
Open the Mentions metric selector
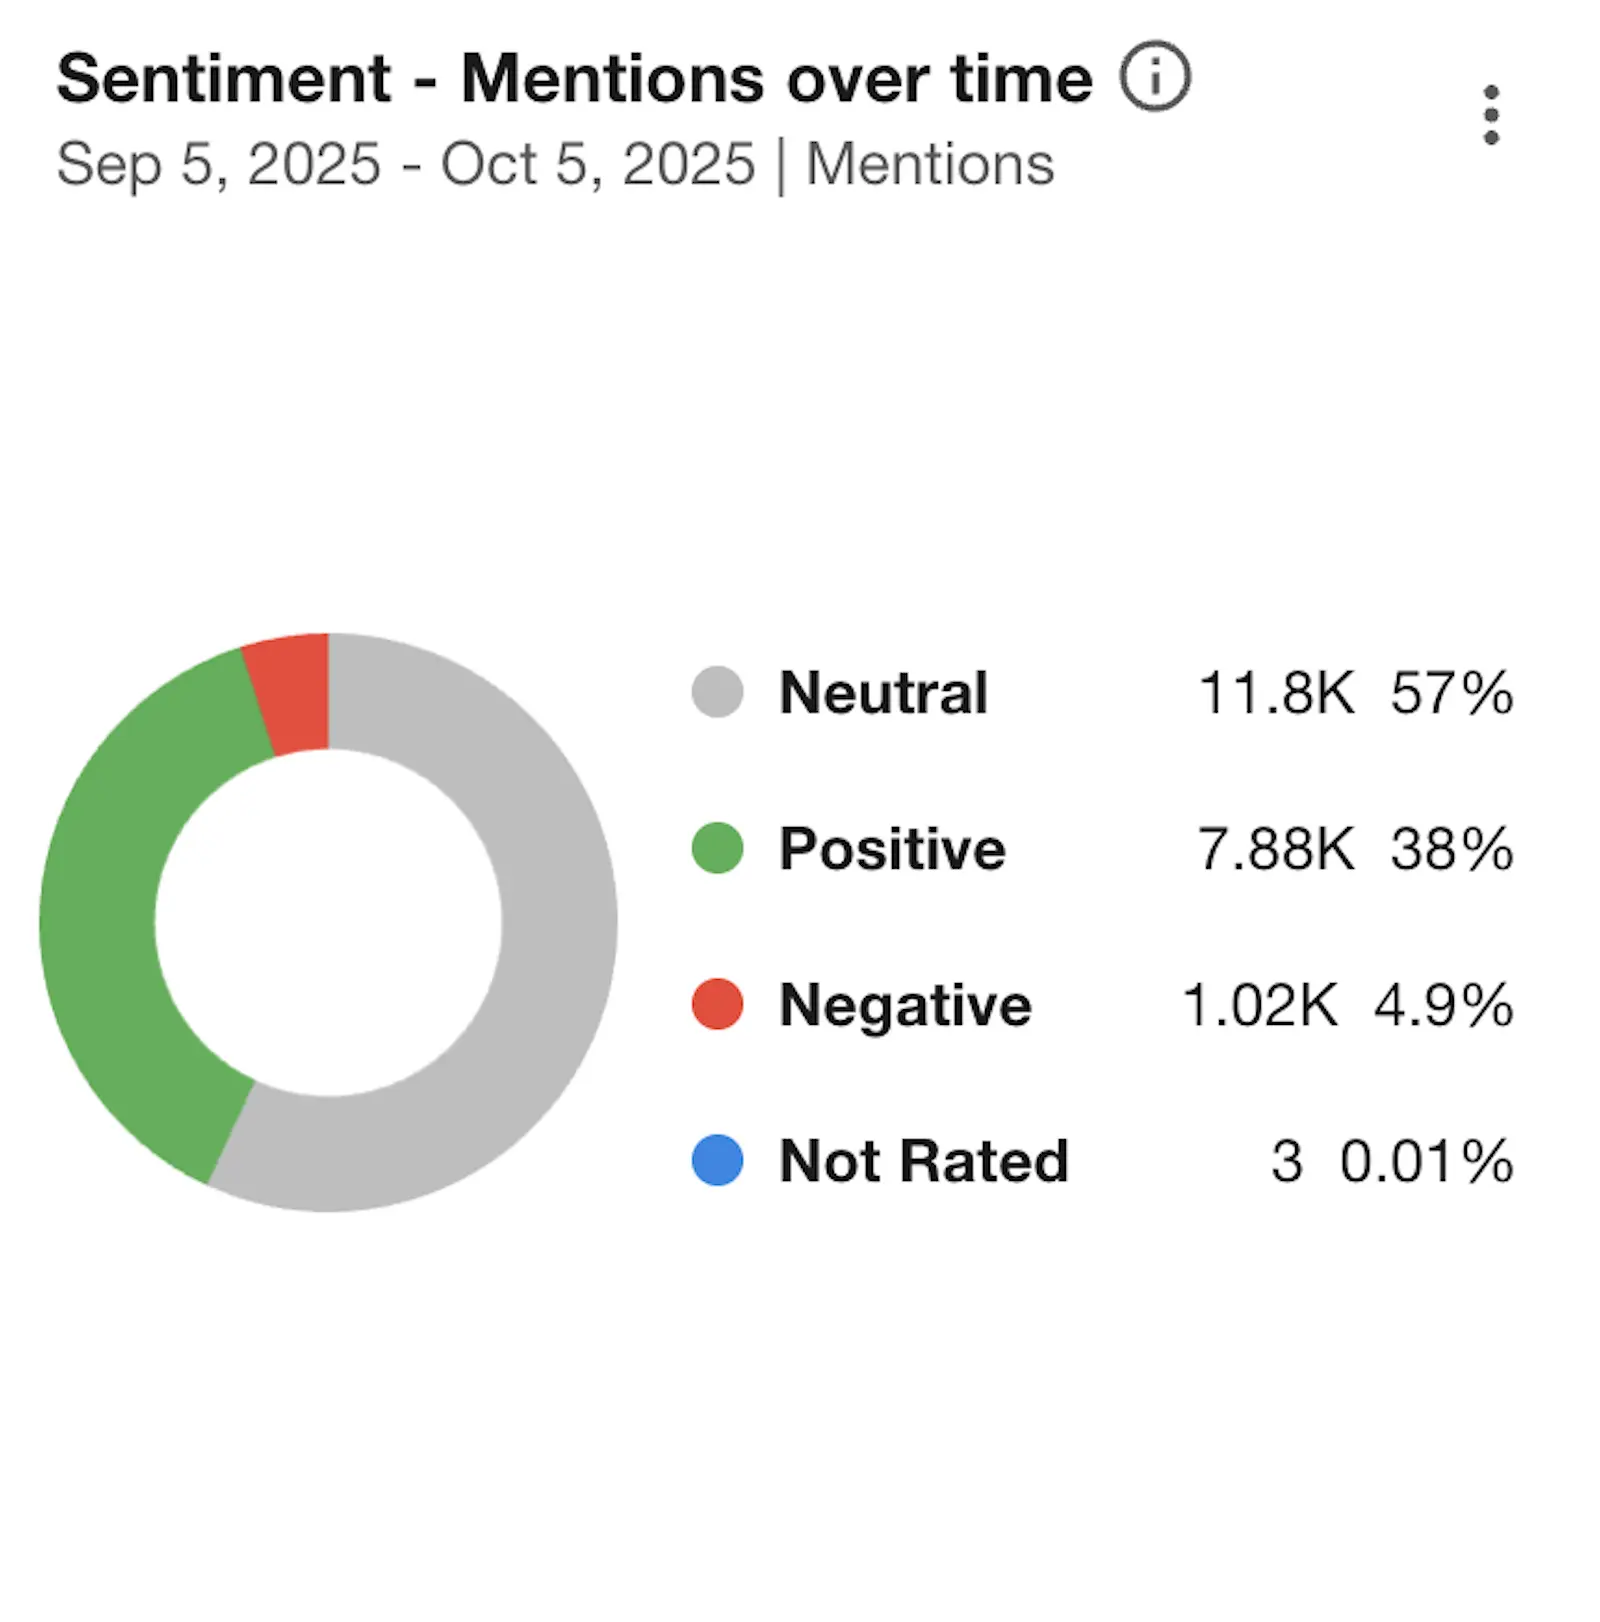930,162
